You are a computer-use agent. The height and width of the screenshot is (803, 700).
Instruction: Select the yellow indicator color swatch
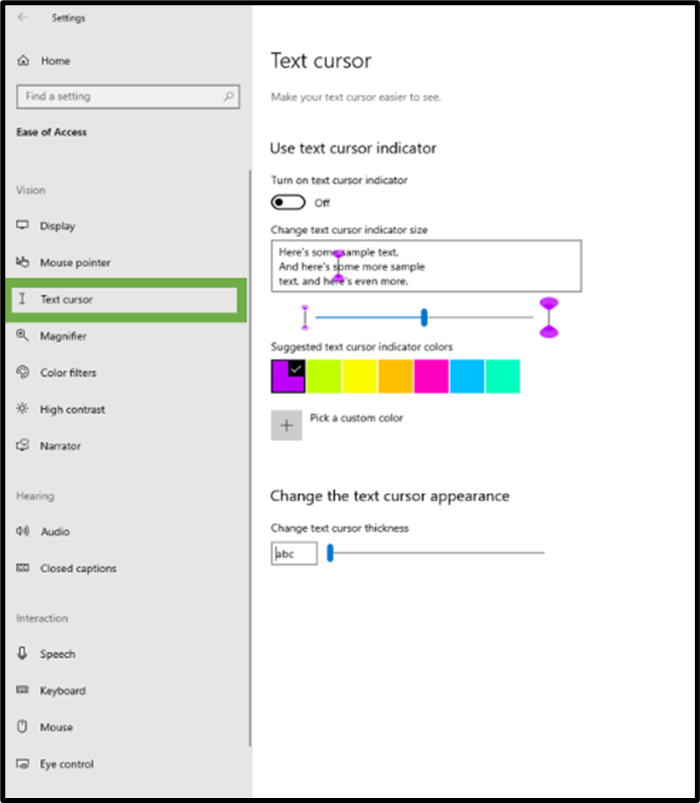(359, 376)
